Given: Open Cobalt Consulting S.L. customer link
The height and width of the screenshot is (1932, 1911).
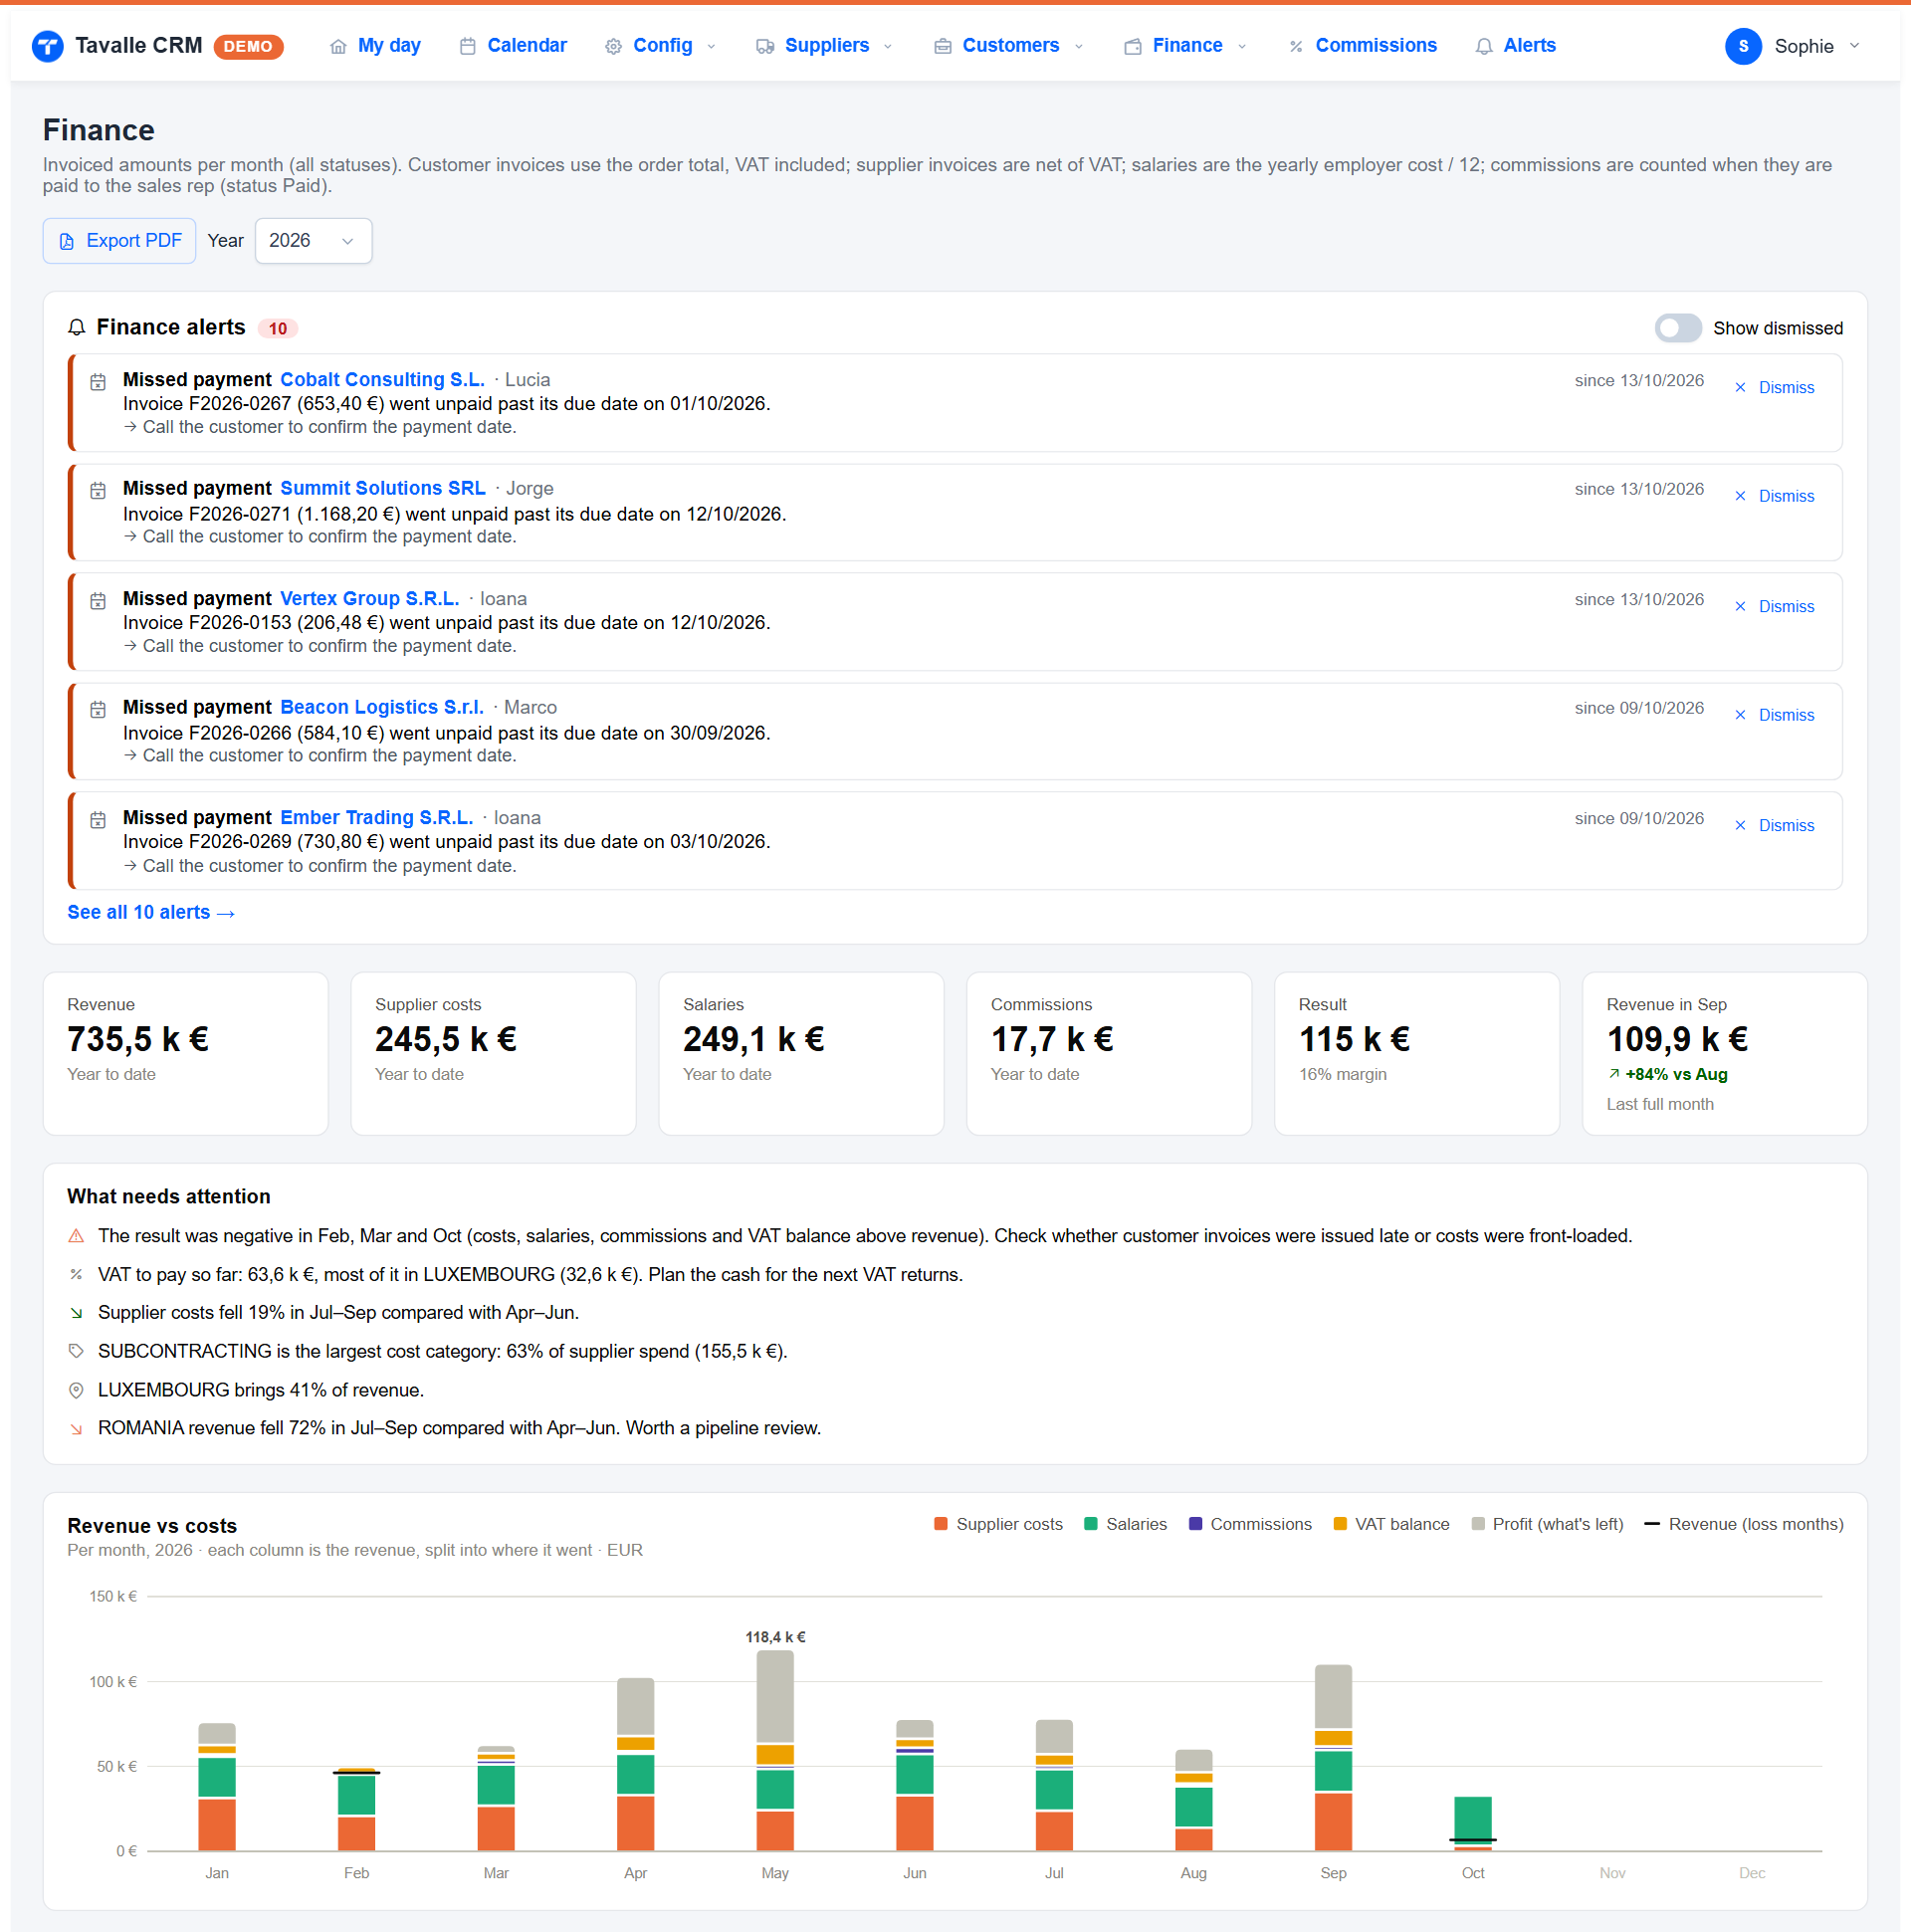Looking at the screenshot, I should coord(382,380).
